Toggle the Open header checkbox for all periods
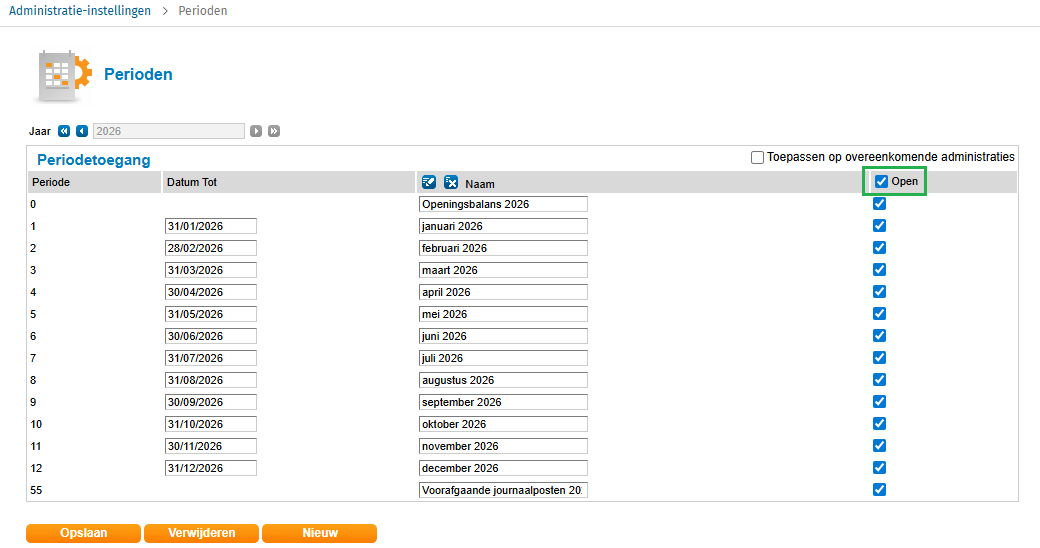Viewport: 1040px width, 548px height. pos(881,182)
